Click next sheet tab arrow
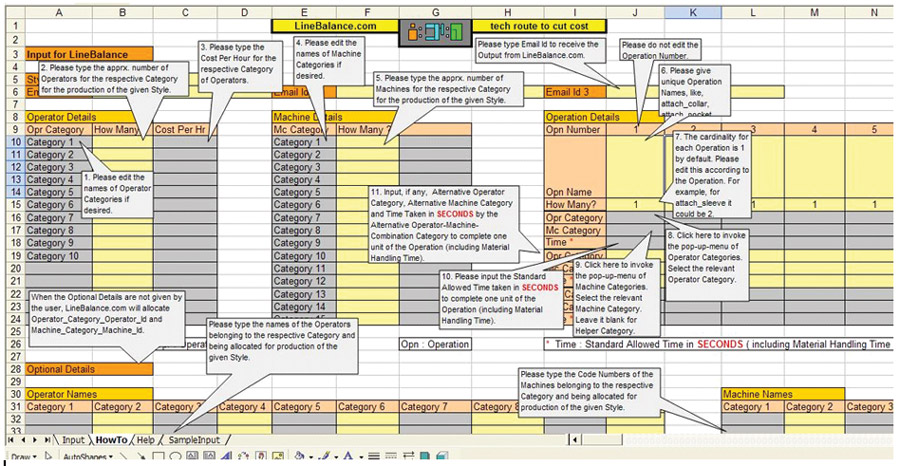900x466 pixels. 34,440
